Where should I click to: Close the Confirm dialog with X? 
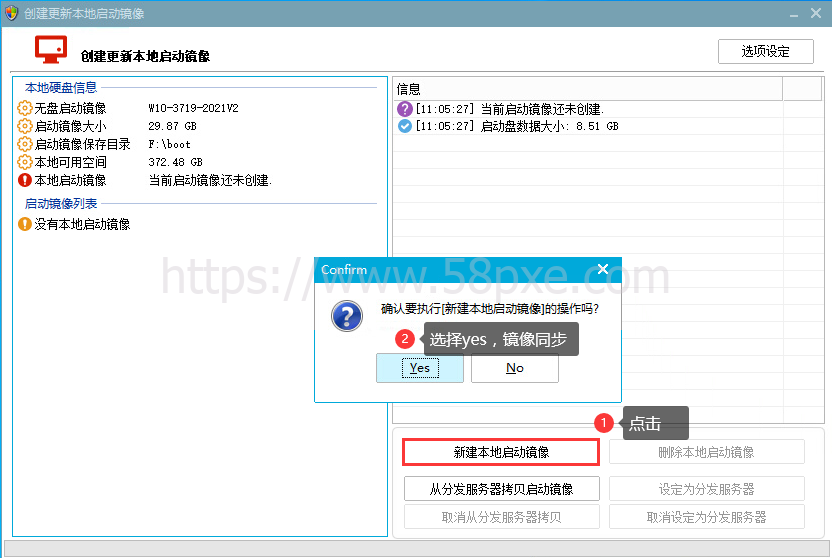(x=603, y=269)
